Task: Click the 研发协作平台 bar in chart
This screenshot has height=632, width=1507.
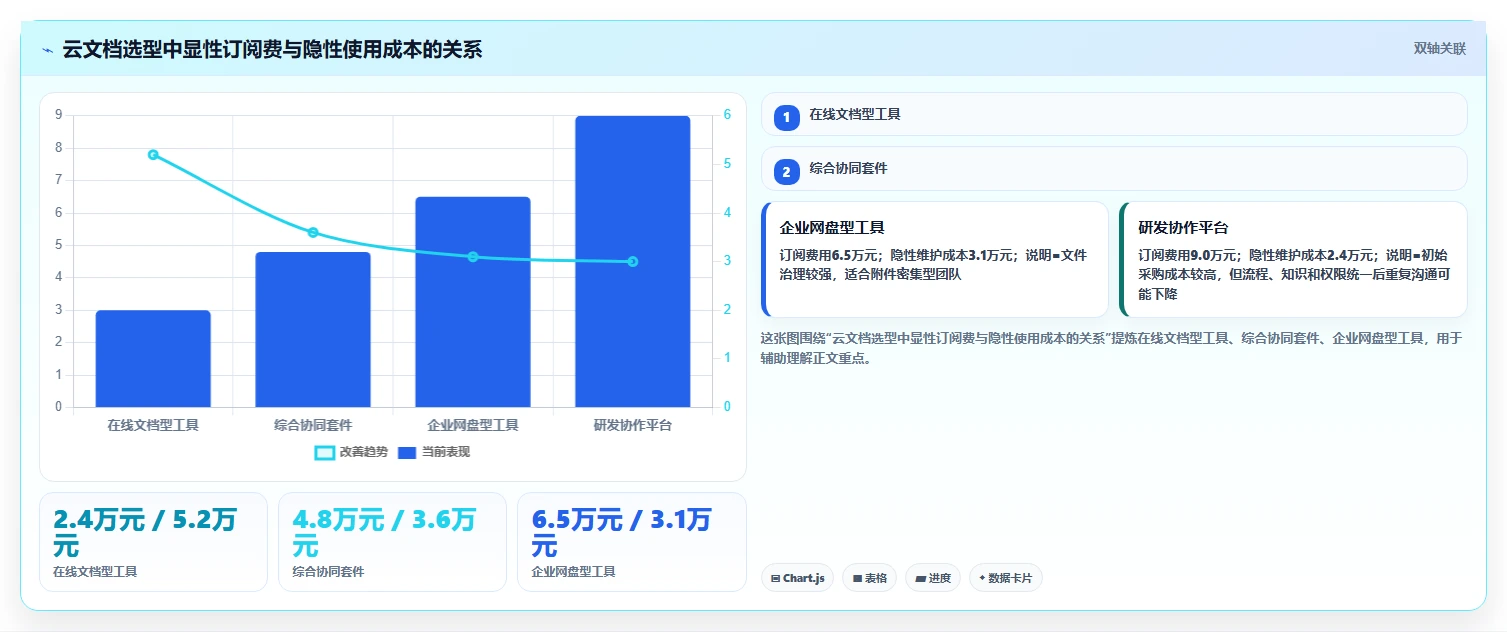Action: (x=633, y=261)
